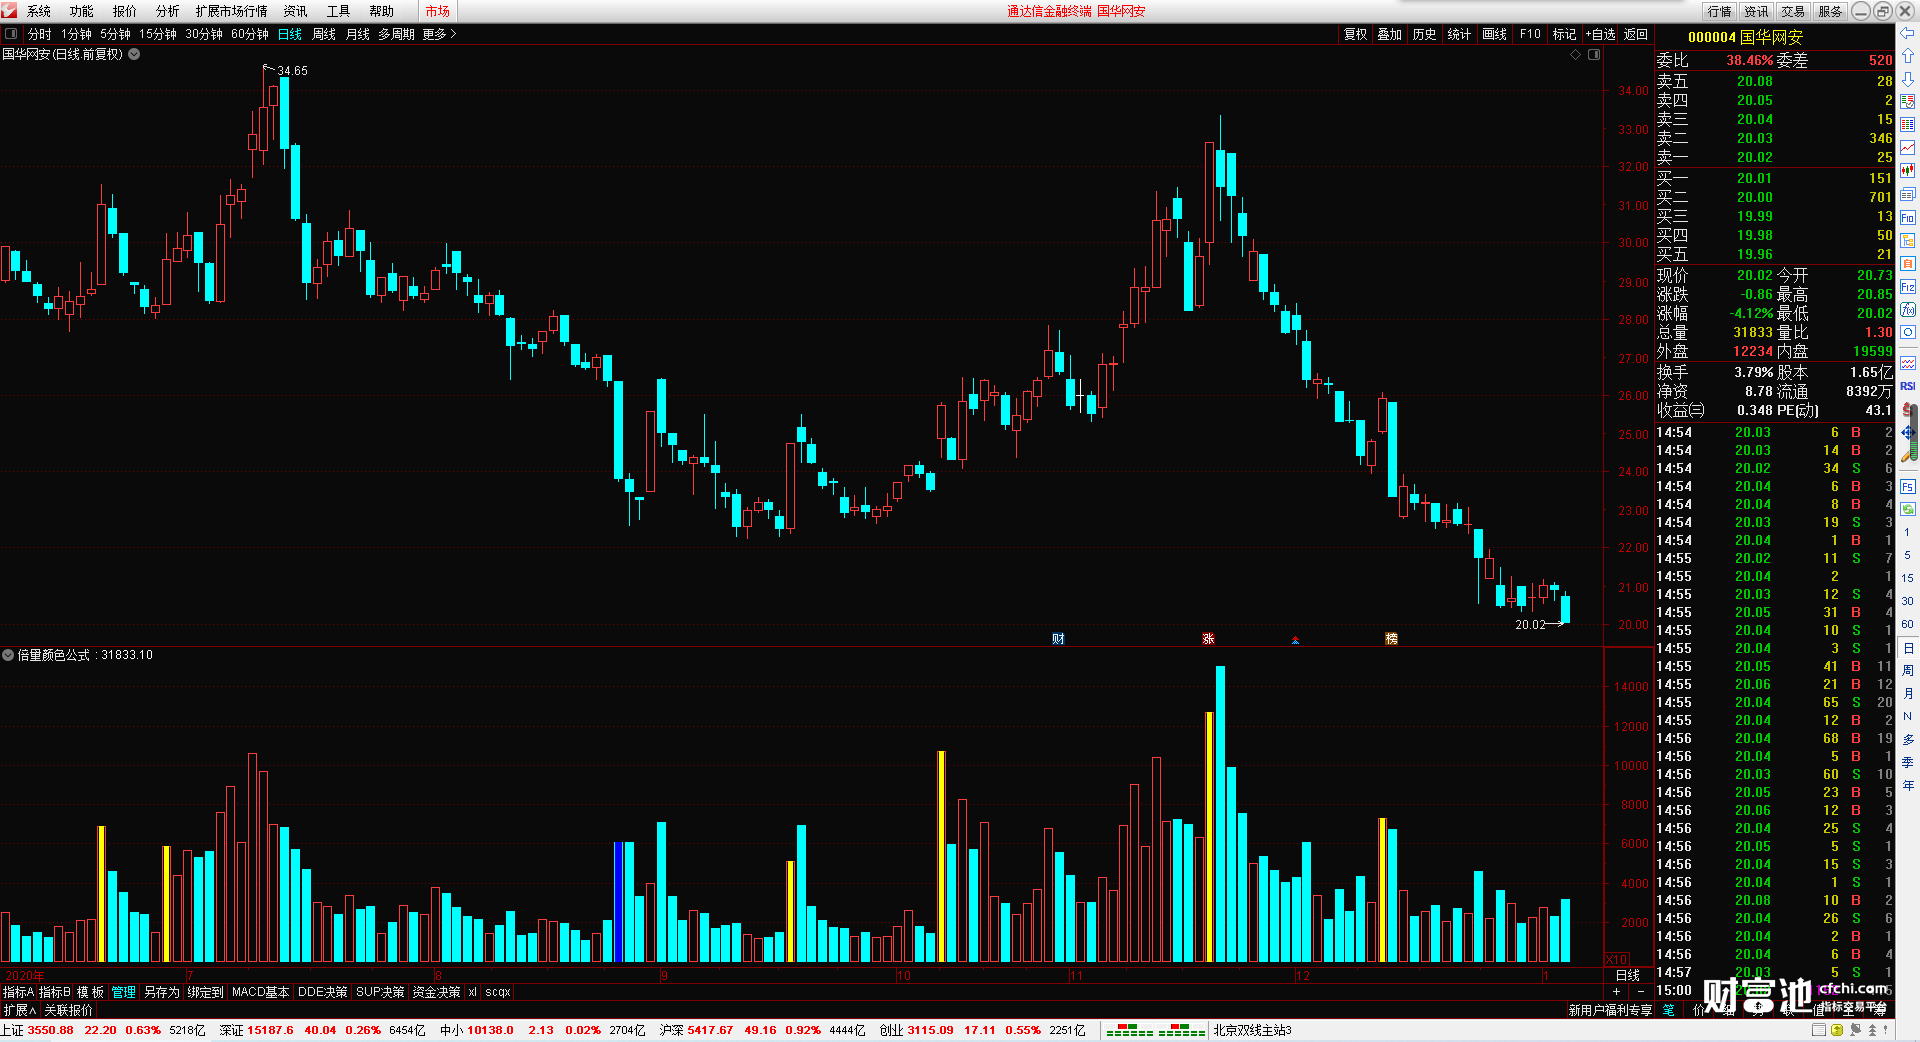Click the green refresh sidebar icon

(1907, 509)
